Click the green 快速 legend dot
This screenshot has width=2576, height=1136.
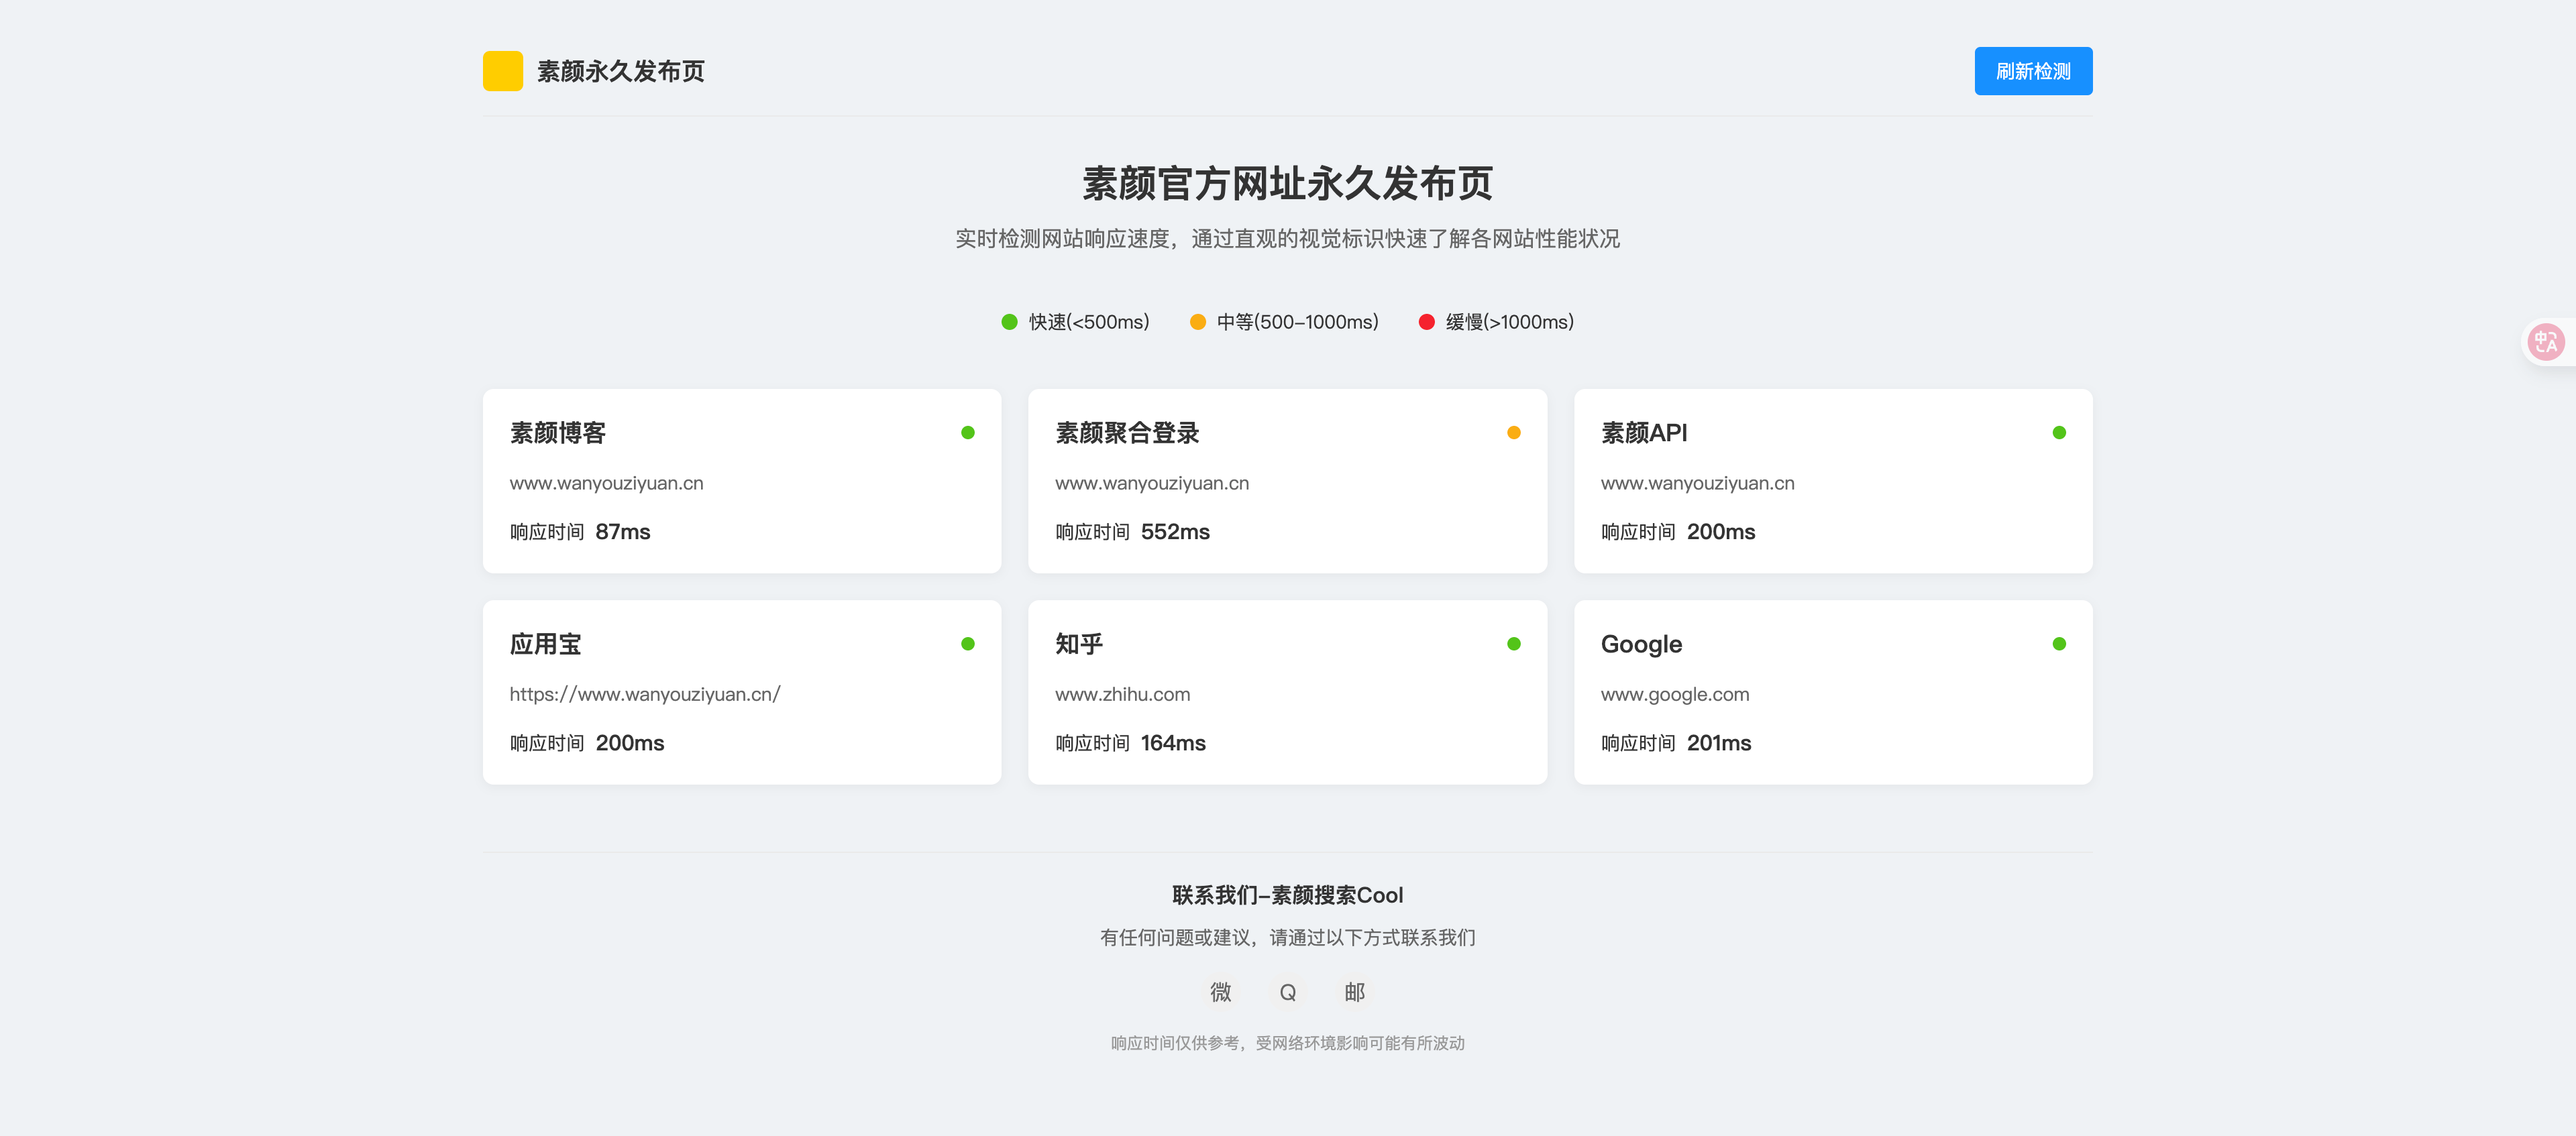tap(1009, 322)
